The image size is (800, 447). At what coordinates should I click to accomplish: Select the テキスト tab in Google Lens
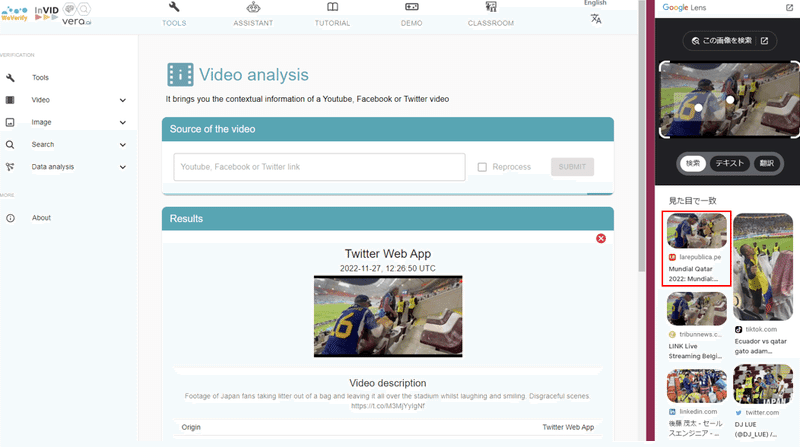pos(730,163)
